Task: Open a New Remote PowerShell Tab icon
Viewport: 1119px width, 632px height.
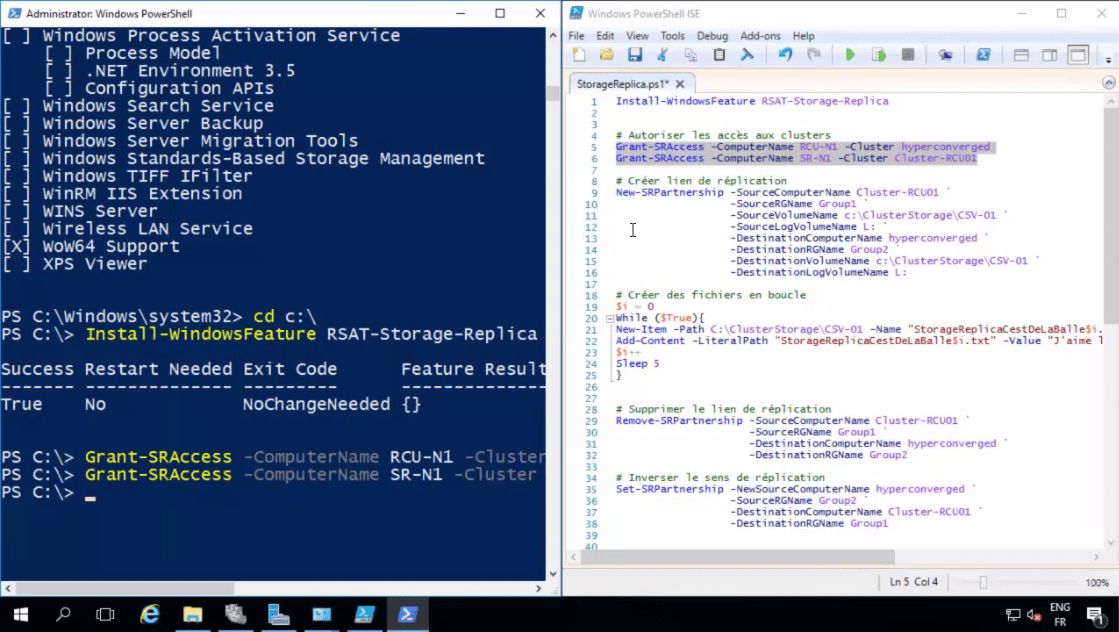Action: 946,55
